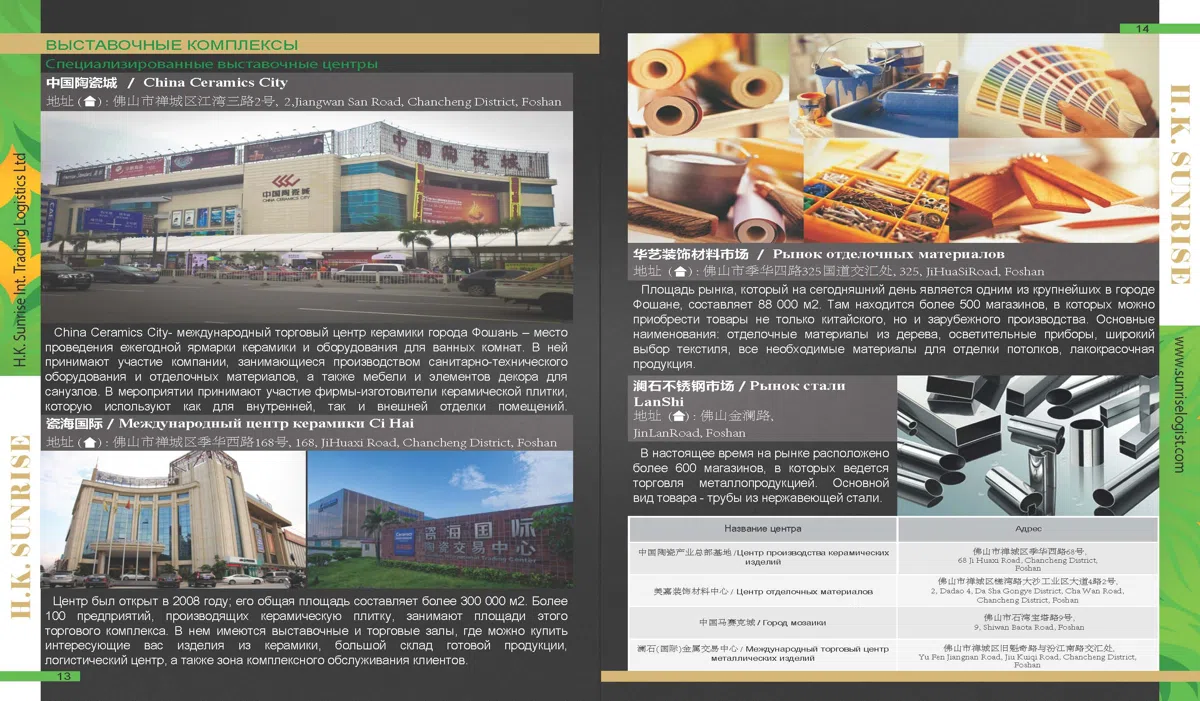
Task: Click title 华艺装饰材料市场 / Рынок отделочных материалов
Action: [x=818, y=254]
